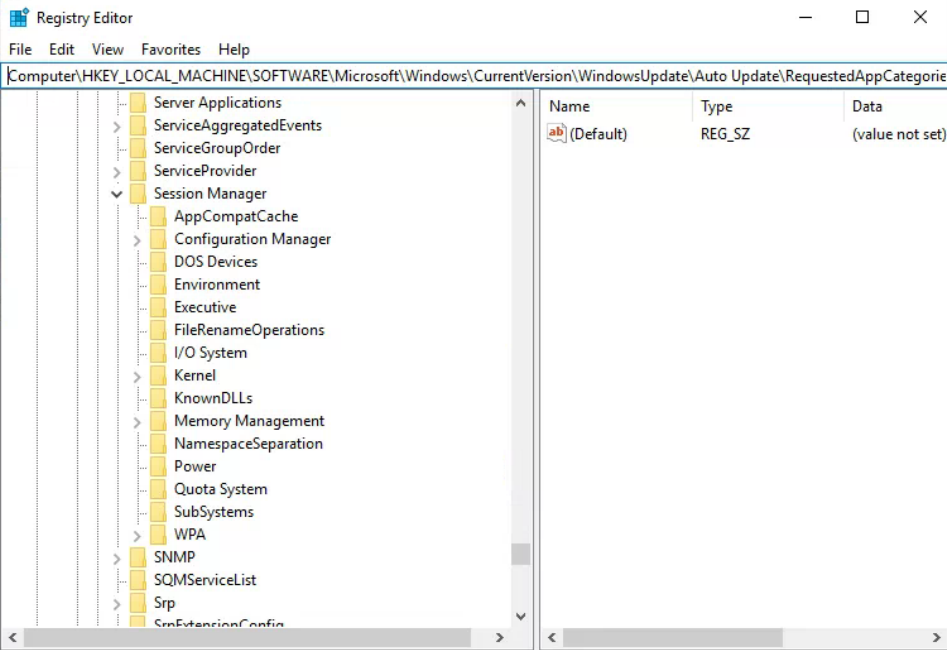
Task: Click the Kernel folder icon
Action: [x=158, y=376]
